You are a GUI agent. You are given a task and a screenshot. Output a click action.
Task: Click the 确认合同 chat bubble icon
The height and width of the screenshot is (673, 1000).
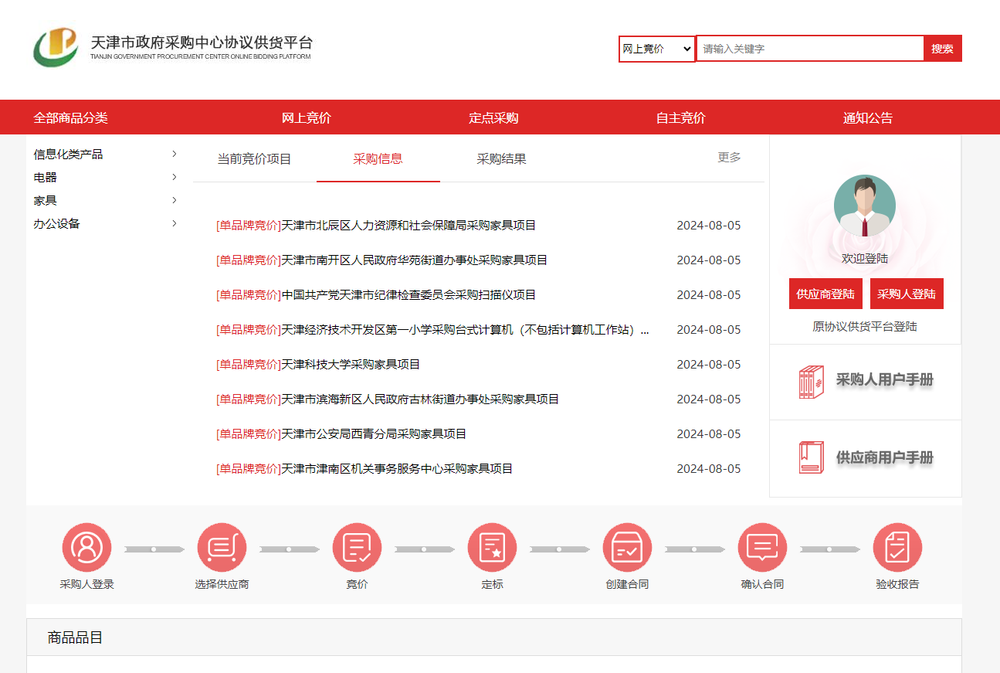pyautogui.click(x=763, y=546)
